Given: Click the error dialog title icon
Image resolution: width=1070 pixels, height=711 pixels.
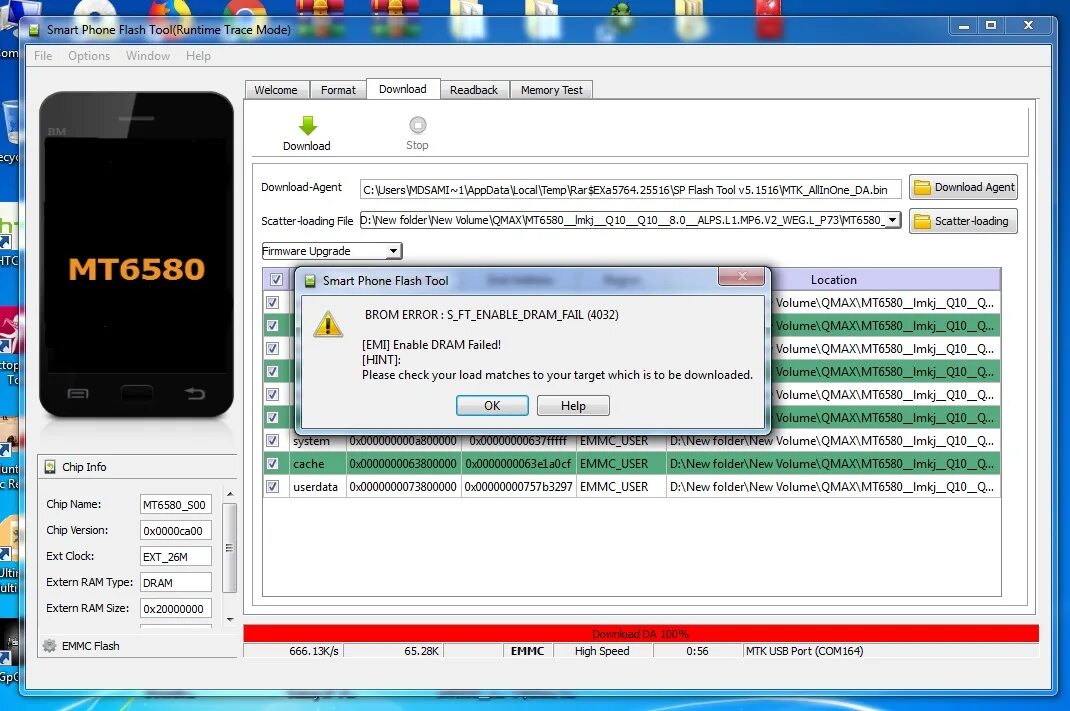Looking at the screenshot, I should click(310, 281).
